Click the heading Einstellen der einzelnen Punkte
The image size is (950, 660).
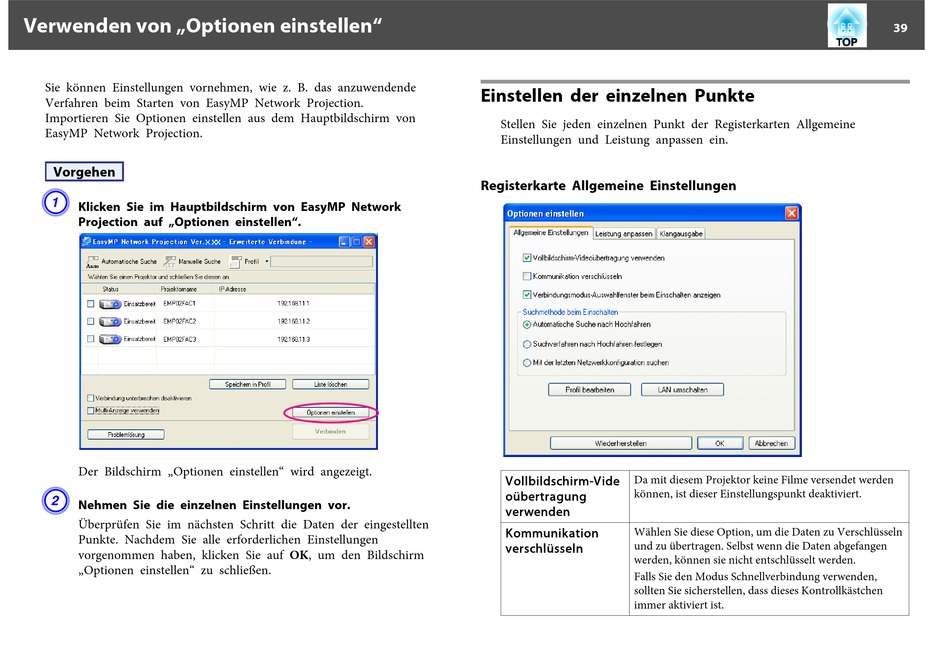(617, 96)
